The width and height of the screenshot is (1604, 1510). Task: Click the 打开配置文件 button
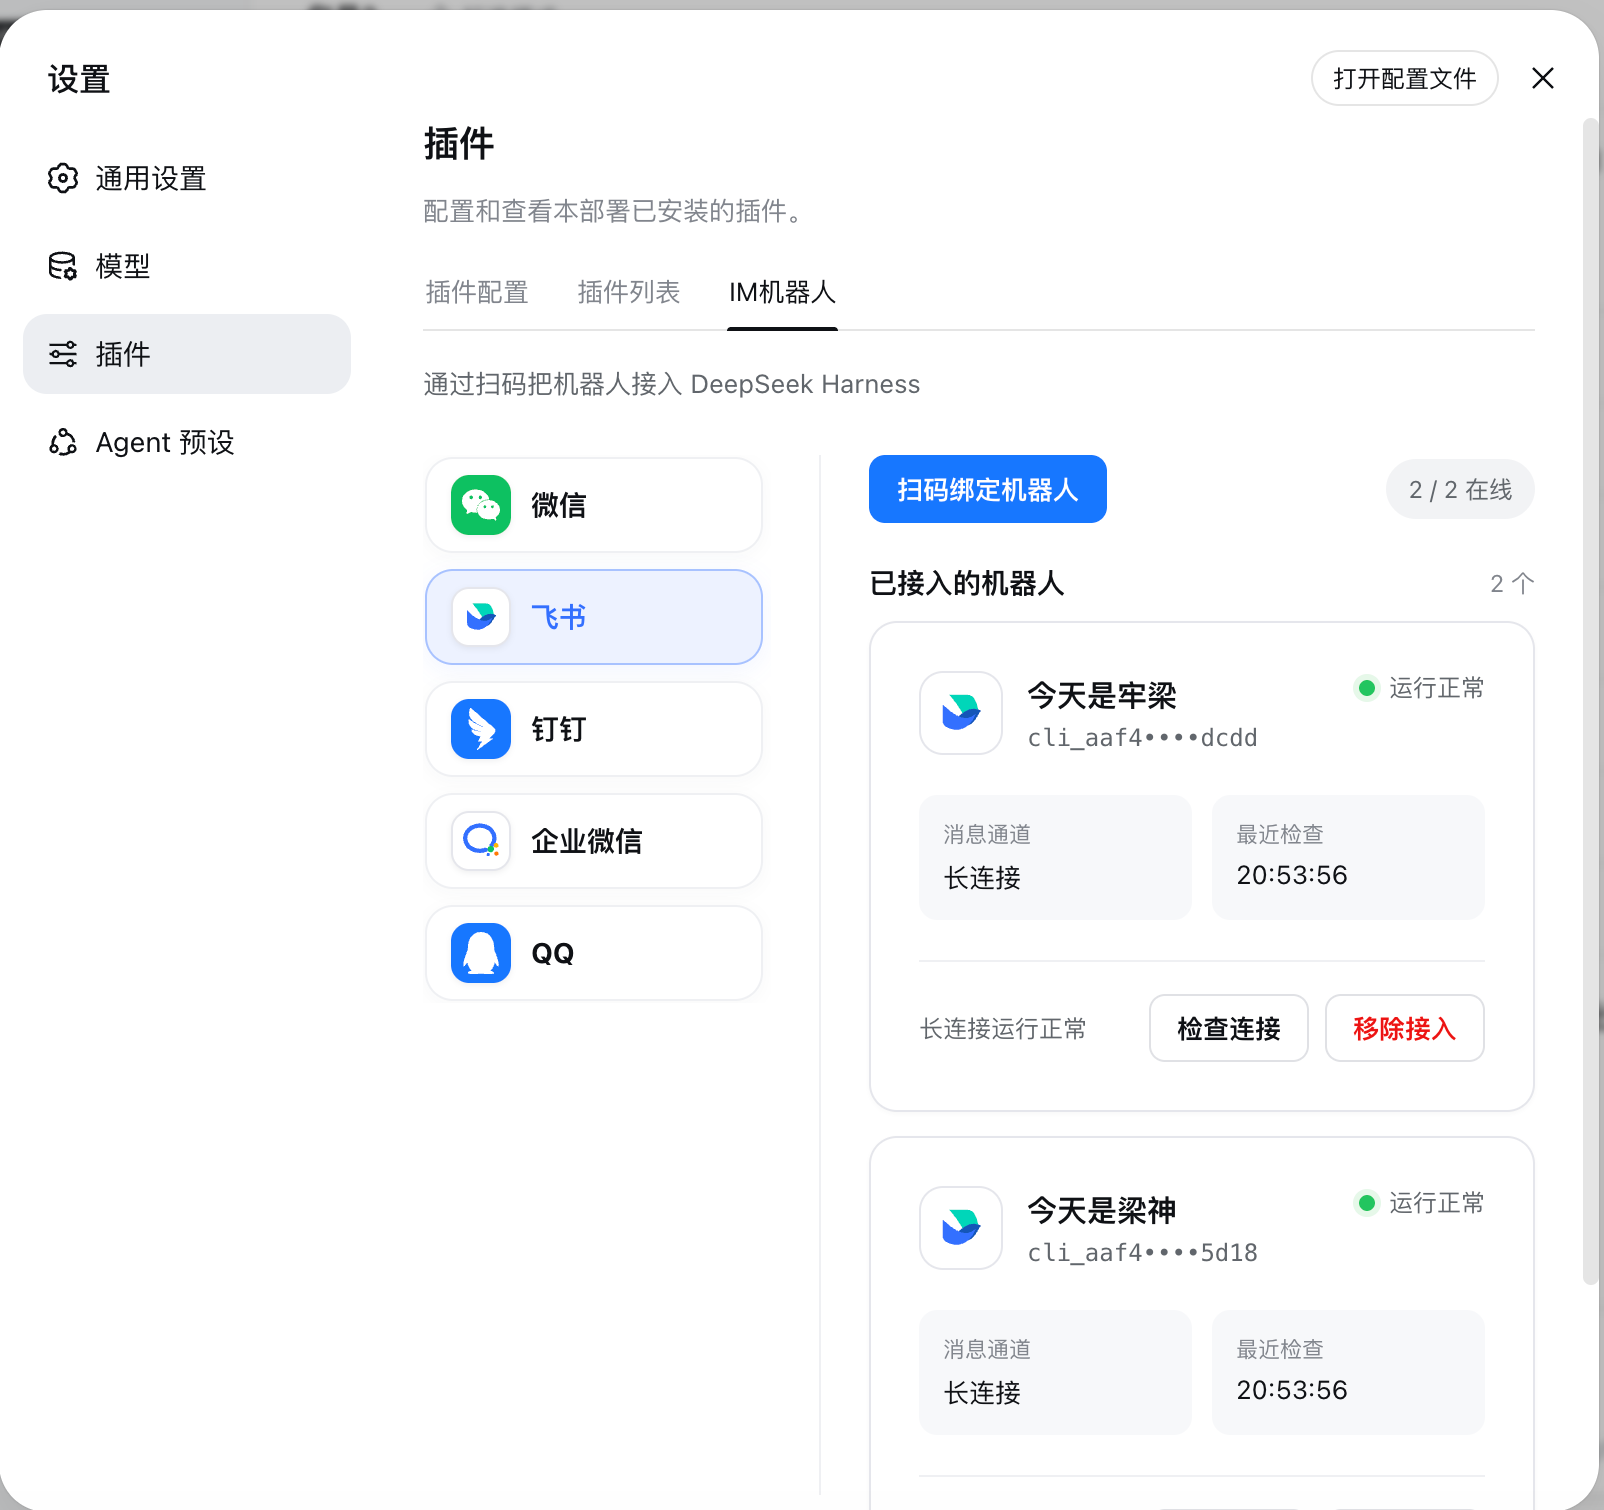coord(1404,78)
